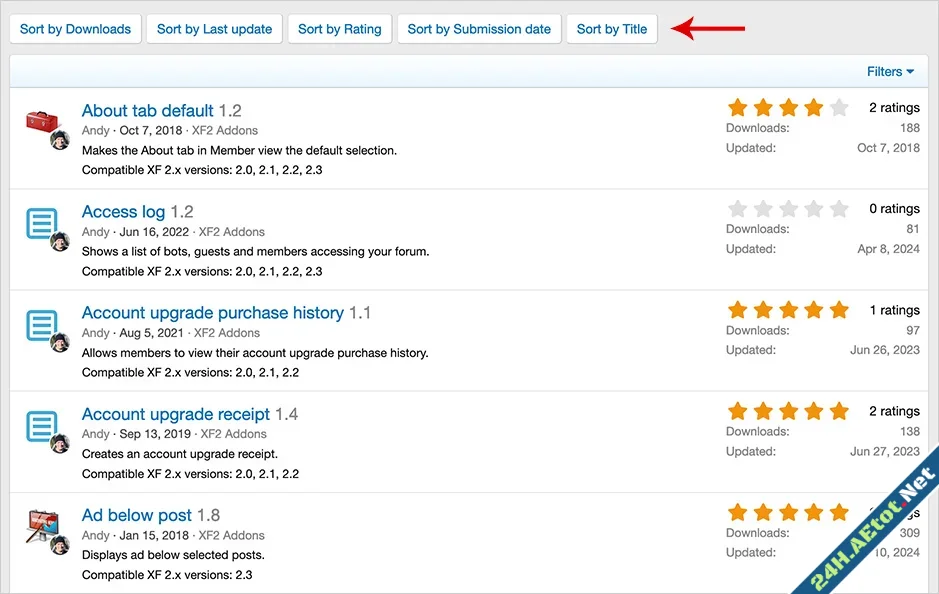
Task: Click the 2 ratings count for About tab default
Action: pyautogui.click(x=894, y=107)
